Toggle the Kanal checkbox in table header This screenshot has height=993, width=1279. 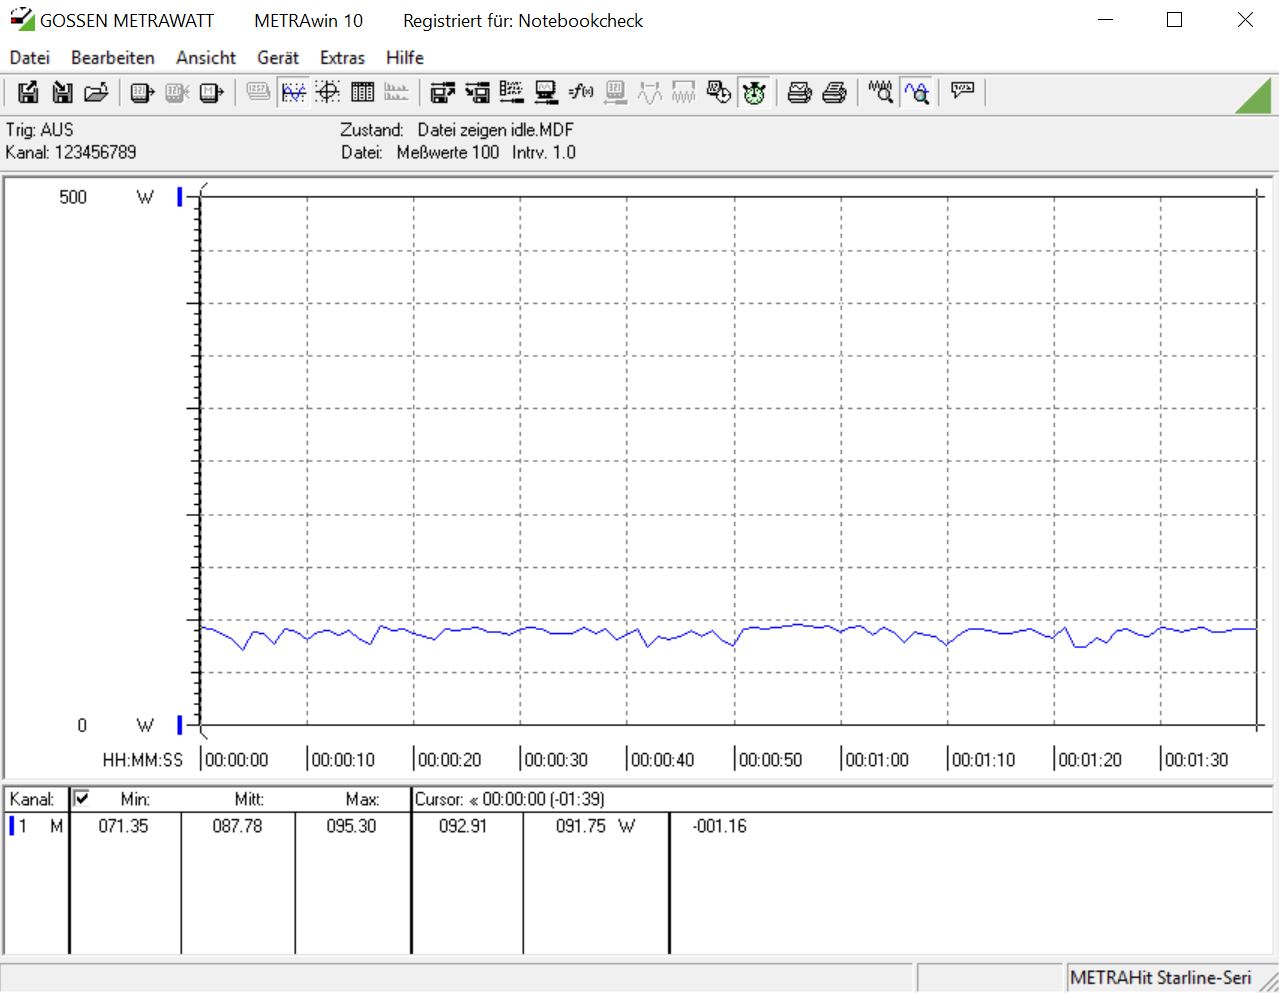pos(82,798)
